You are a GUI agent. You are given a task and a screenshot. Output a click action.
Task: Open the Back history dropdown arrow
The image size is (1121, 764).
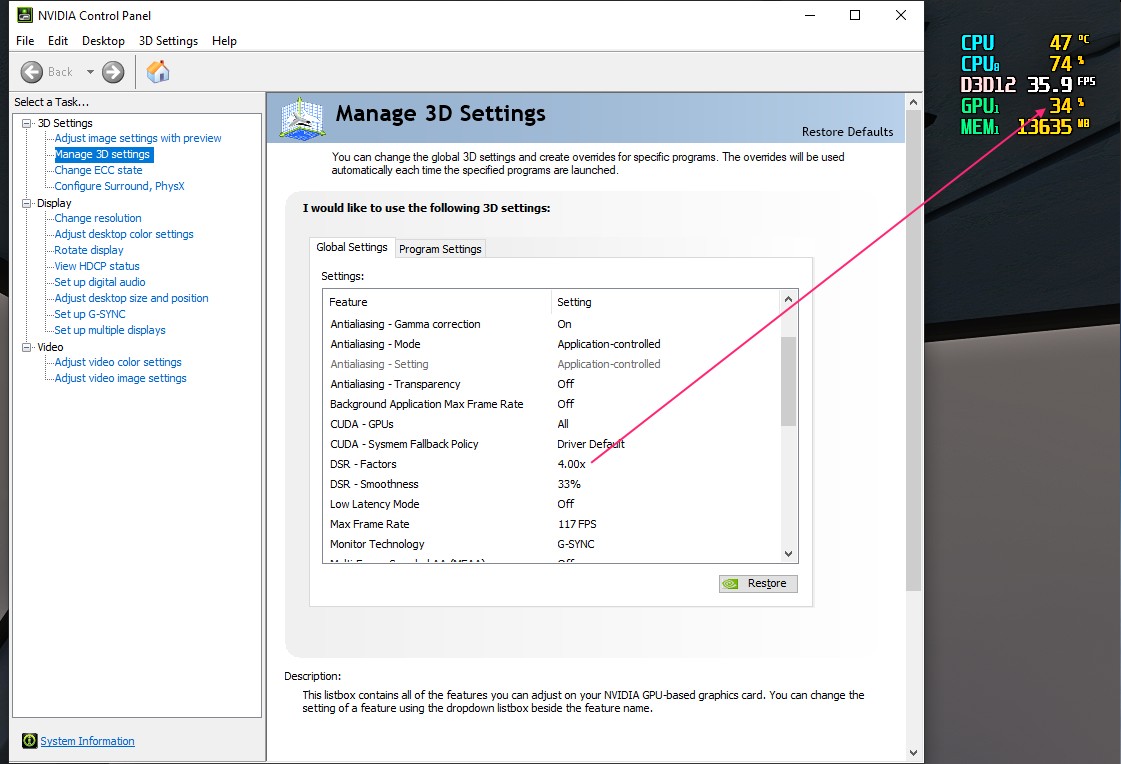[90, 72]
